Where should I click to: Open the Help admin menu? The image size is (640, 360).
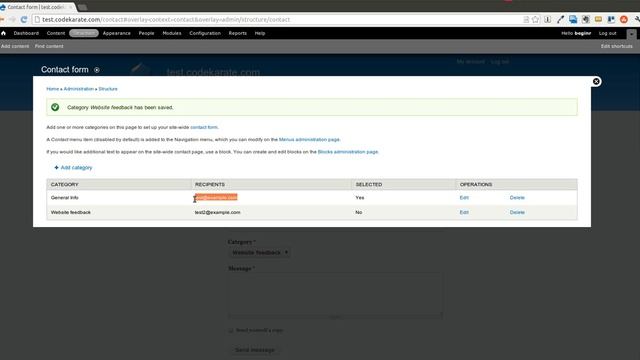[x=260, y=33]
